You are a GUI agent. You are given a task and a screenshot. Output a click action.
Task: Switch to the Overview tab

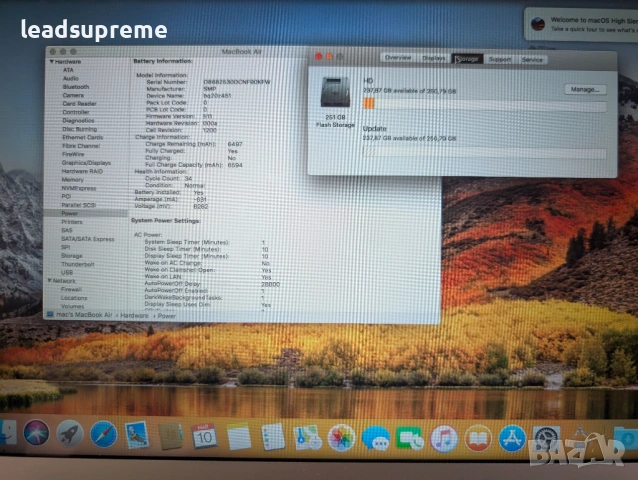pyautogui.click(x=398, y=58)
